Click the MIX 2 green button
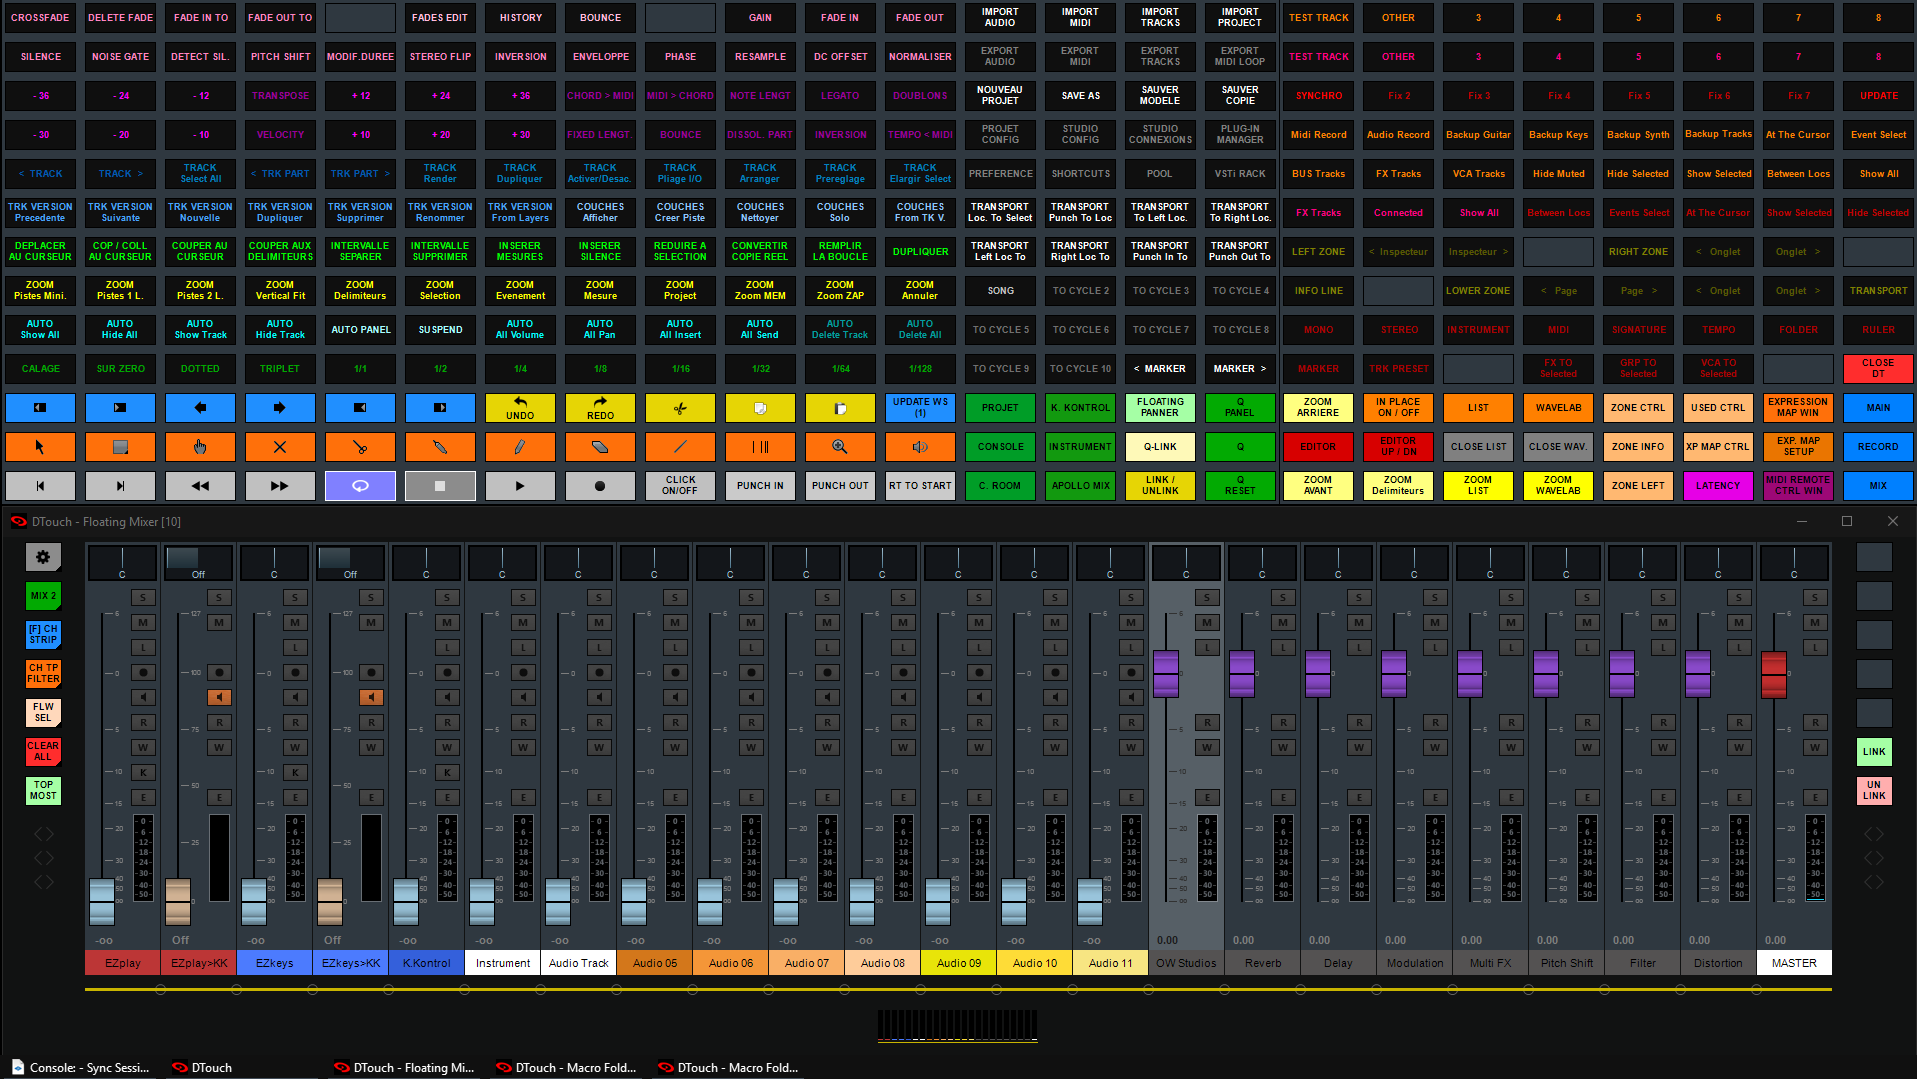This screenshot has width=1917, height=1079. [x=43, y=596]
